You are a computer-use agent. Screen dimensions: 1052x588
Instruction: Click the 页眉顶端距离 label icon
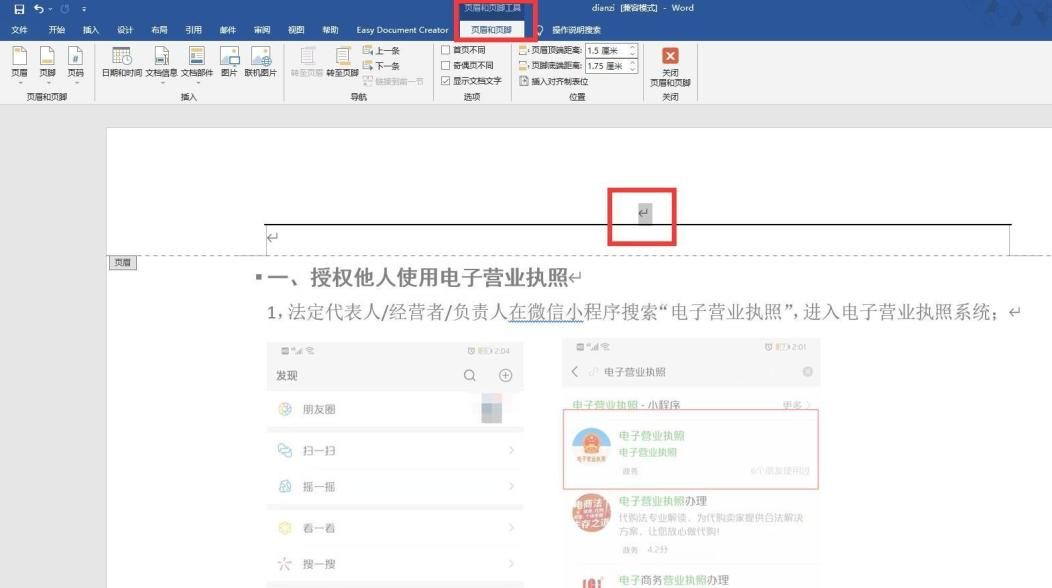click(x=523, y=50)
